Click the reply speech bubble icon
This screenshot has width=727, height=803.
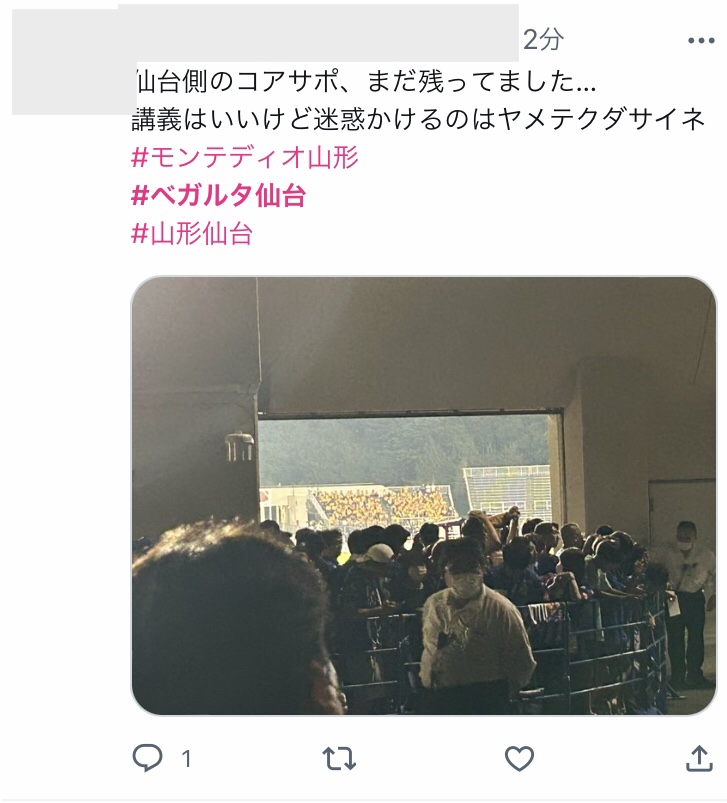[x=147, y=758]
